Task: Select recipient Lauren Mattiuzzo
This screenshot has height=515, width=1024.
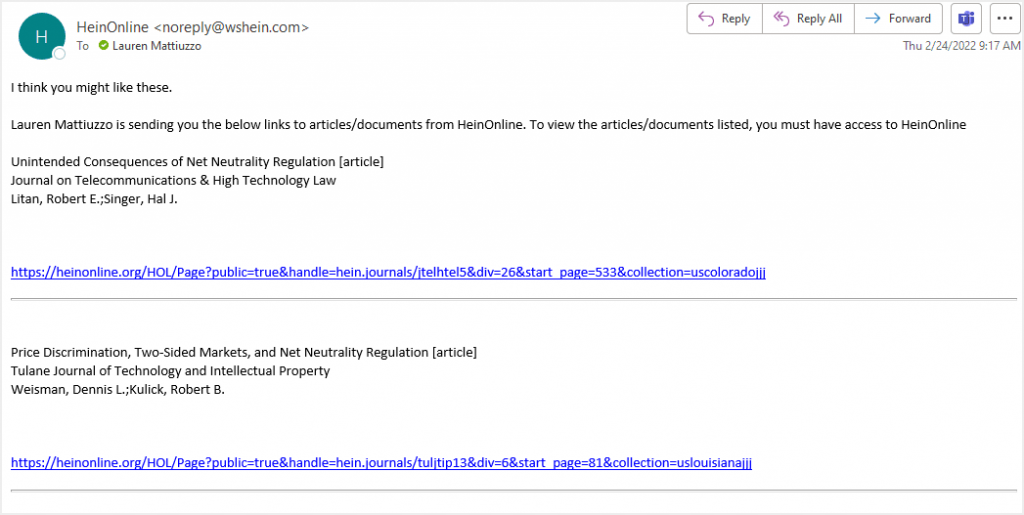Action: tap(157, 46)
